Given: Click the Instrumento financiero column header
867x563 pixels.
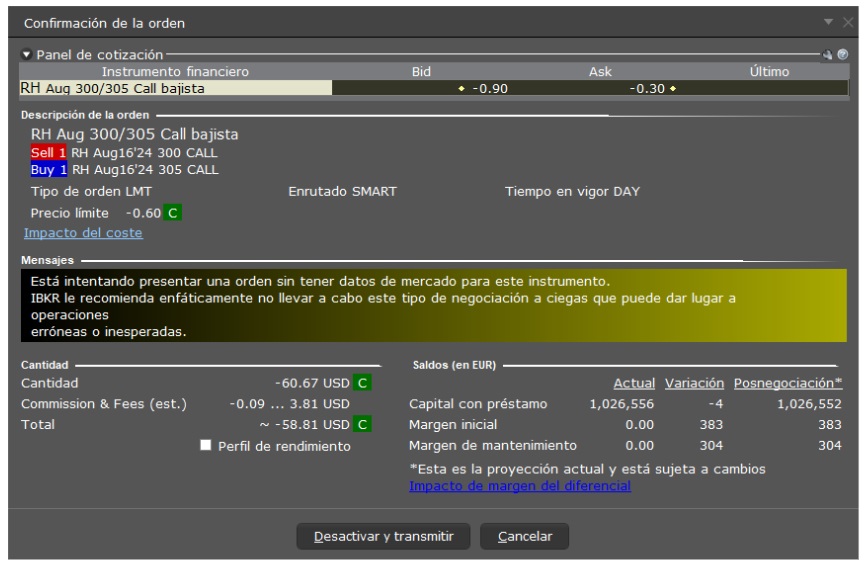Looking at the screenshot, I should (x=175, y=71).
